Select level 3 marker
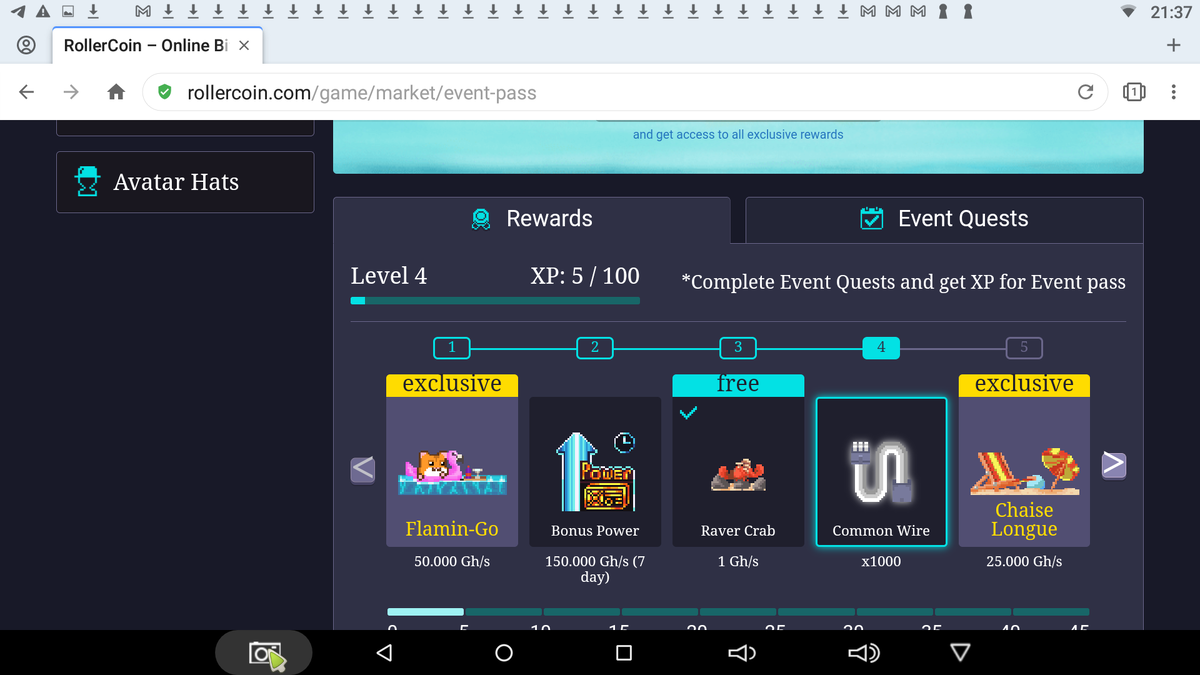This screenshot has width=1200, height=675. (x=738, y=347)
